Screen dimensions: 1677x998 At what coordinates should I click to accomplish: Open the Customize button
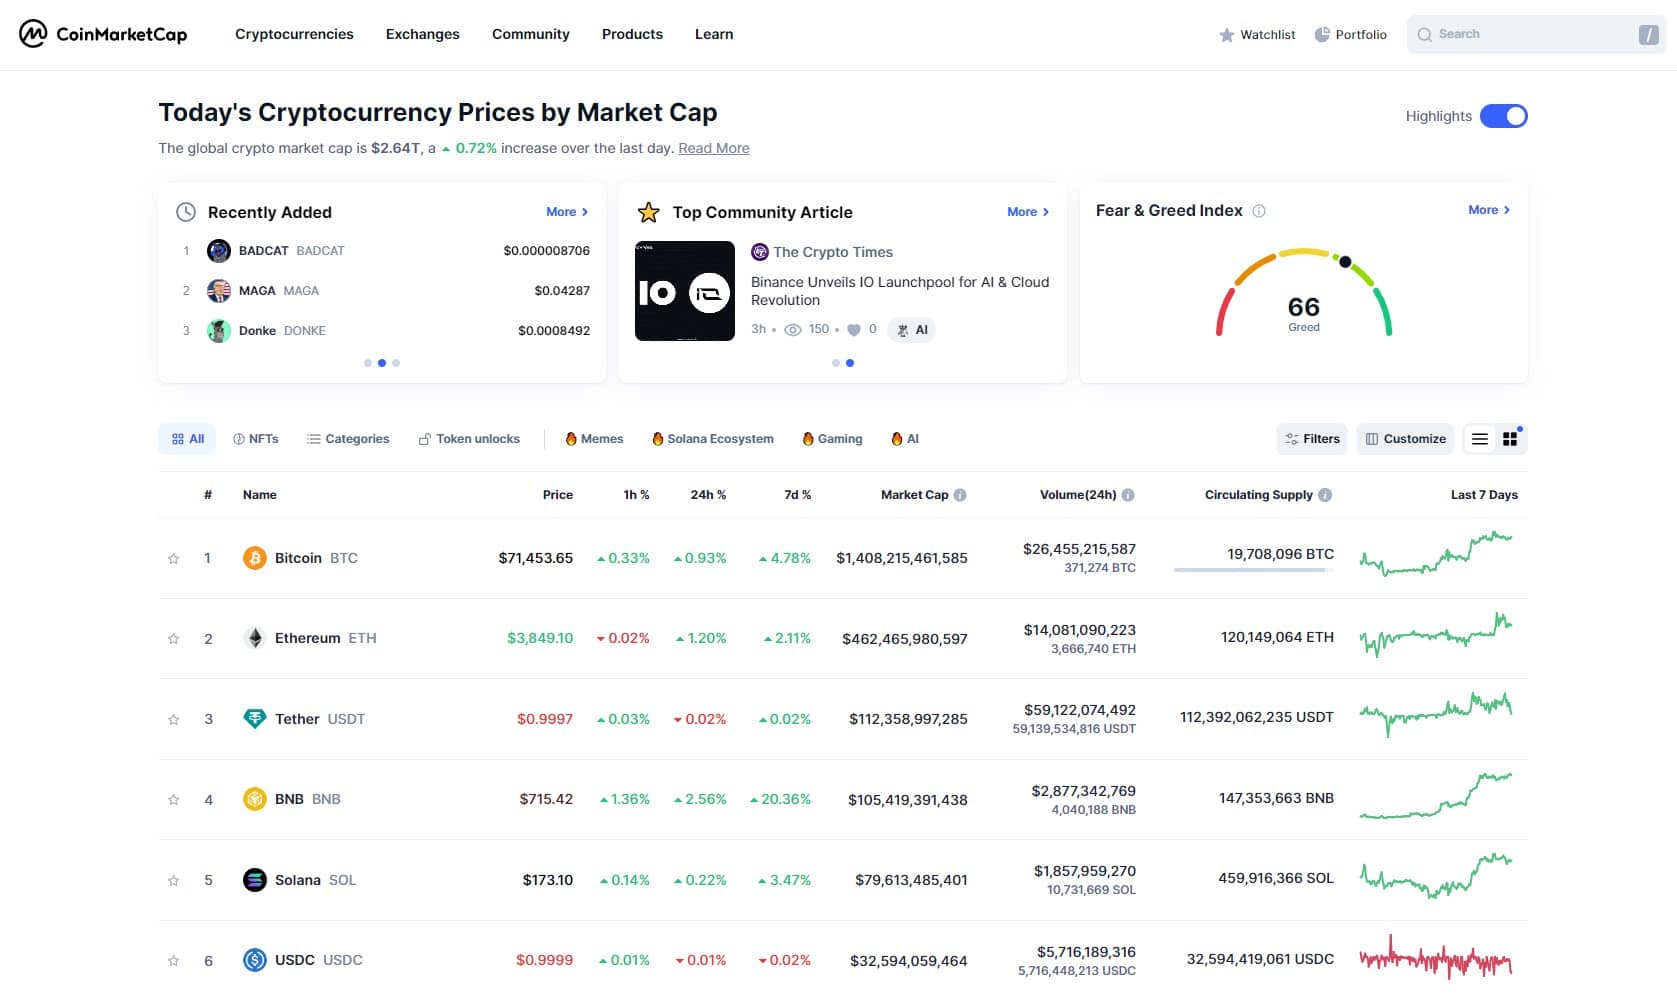point(1406,439)
